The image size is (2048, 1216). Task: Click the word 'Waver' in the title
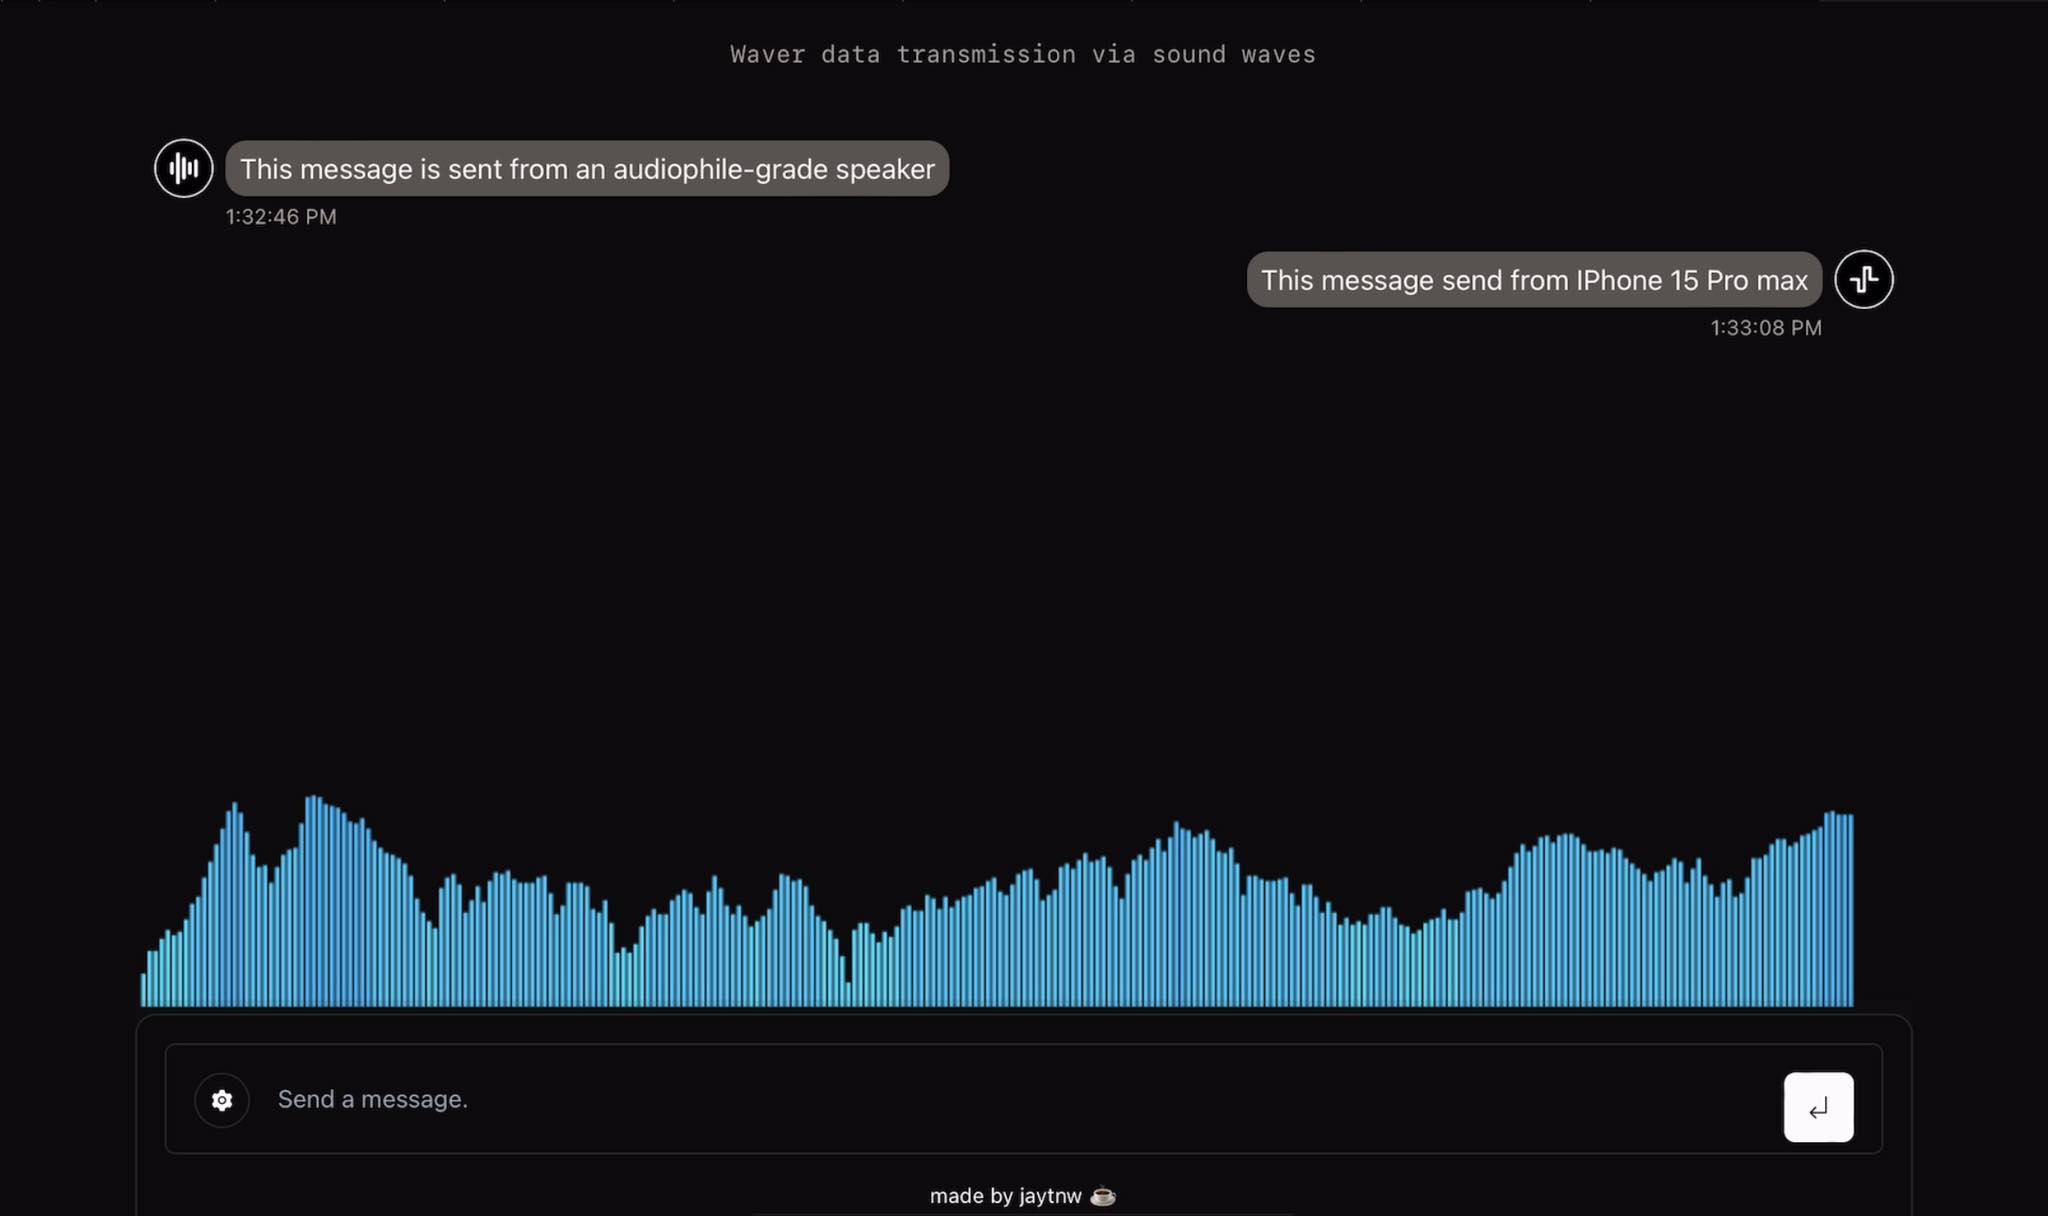(767, 54)
